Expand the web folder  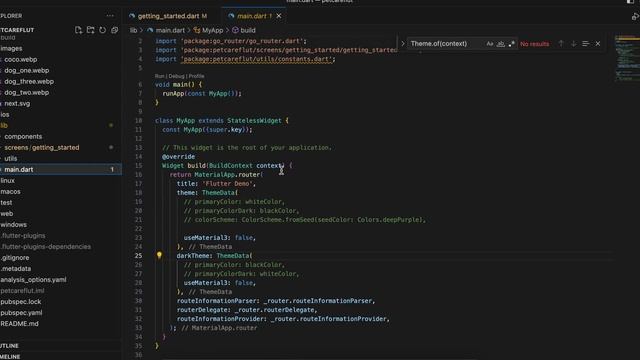point(7,213)
